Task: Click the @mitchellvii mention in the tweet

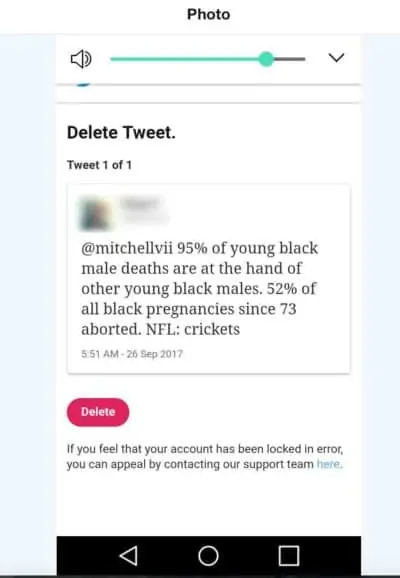Action: (127, 248)
